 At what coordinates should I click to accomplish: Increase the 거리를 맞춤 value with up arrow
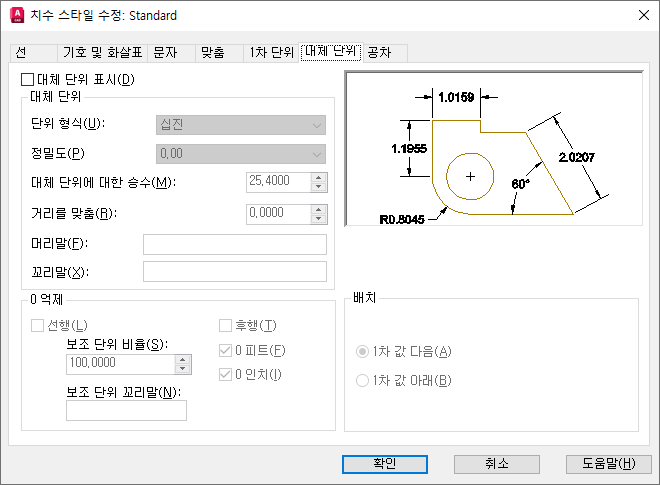click(319, 209)
